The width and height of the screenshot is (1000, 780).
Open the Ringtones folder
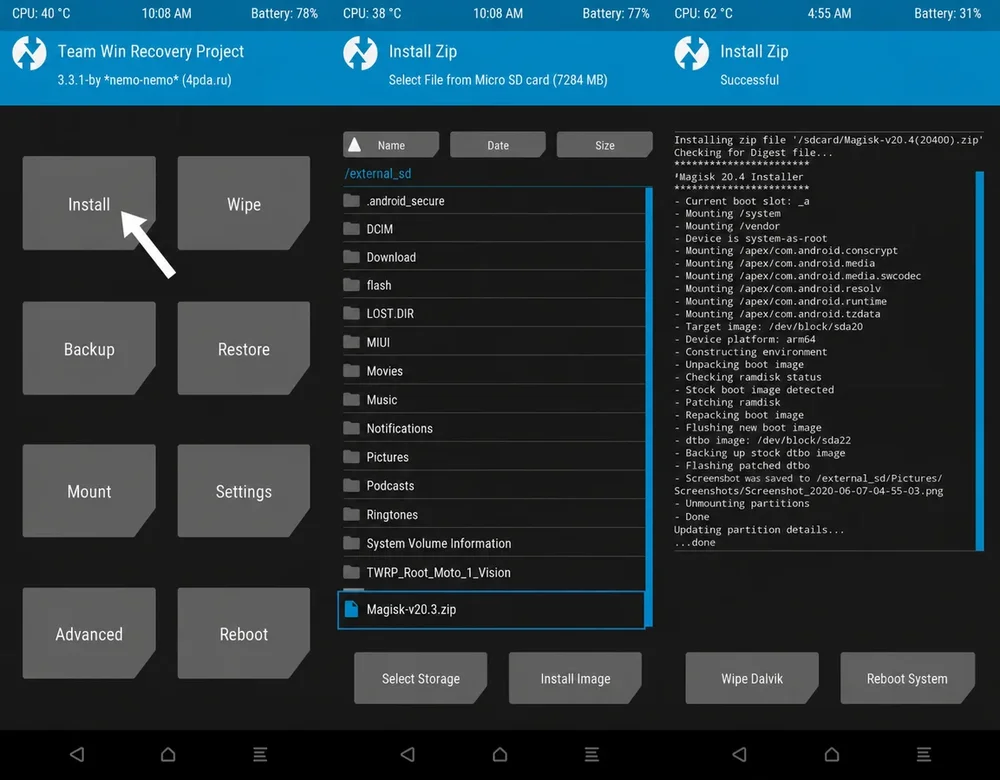(x=494, y=514)
